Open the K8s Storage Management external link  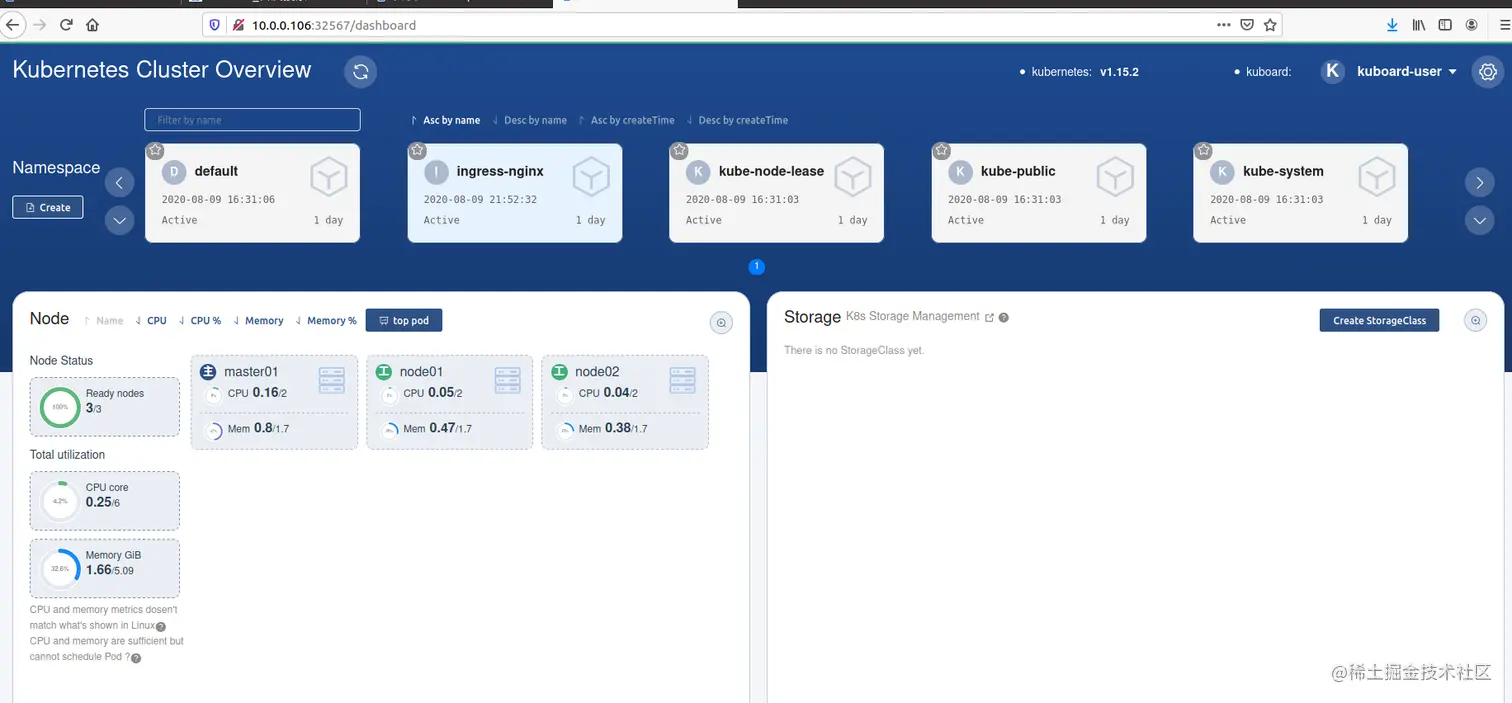(989, 318)
